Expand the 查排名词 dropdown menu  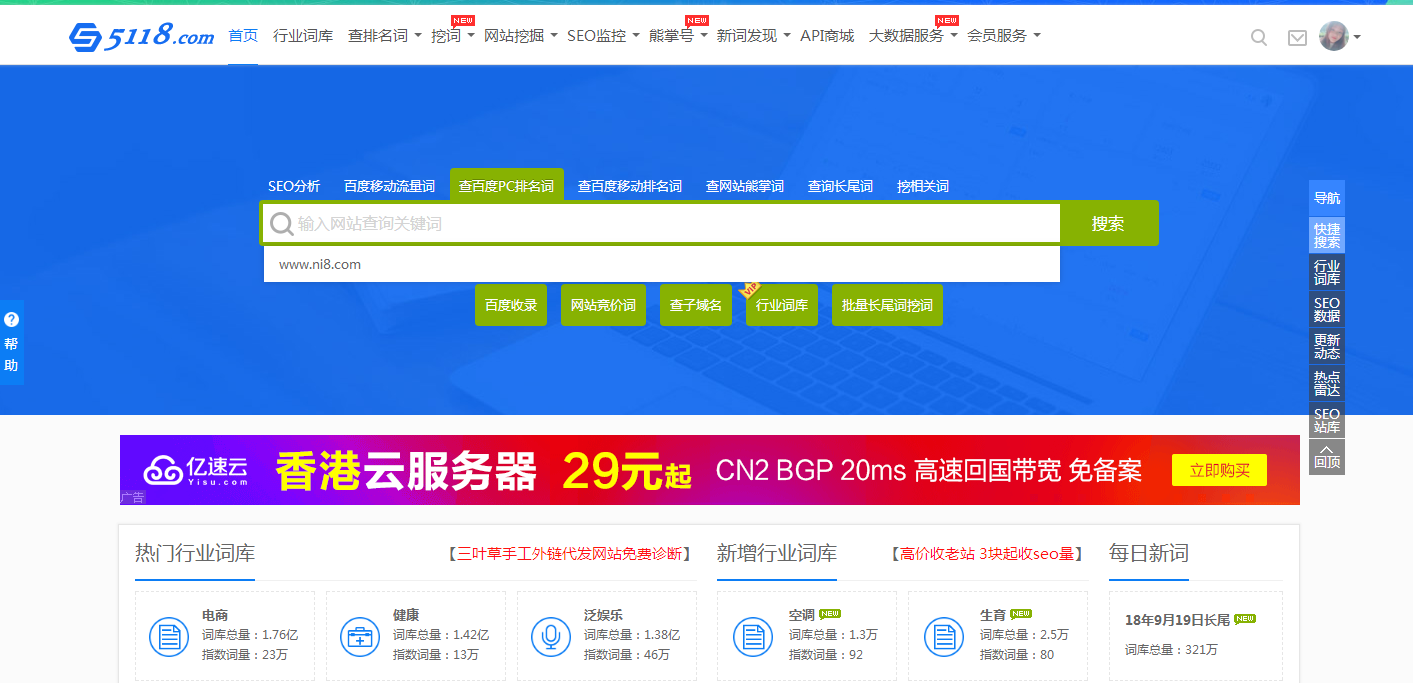tap(384, 36)
